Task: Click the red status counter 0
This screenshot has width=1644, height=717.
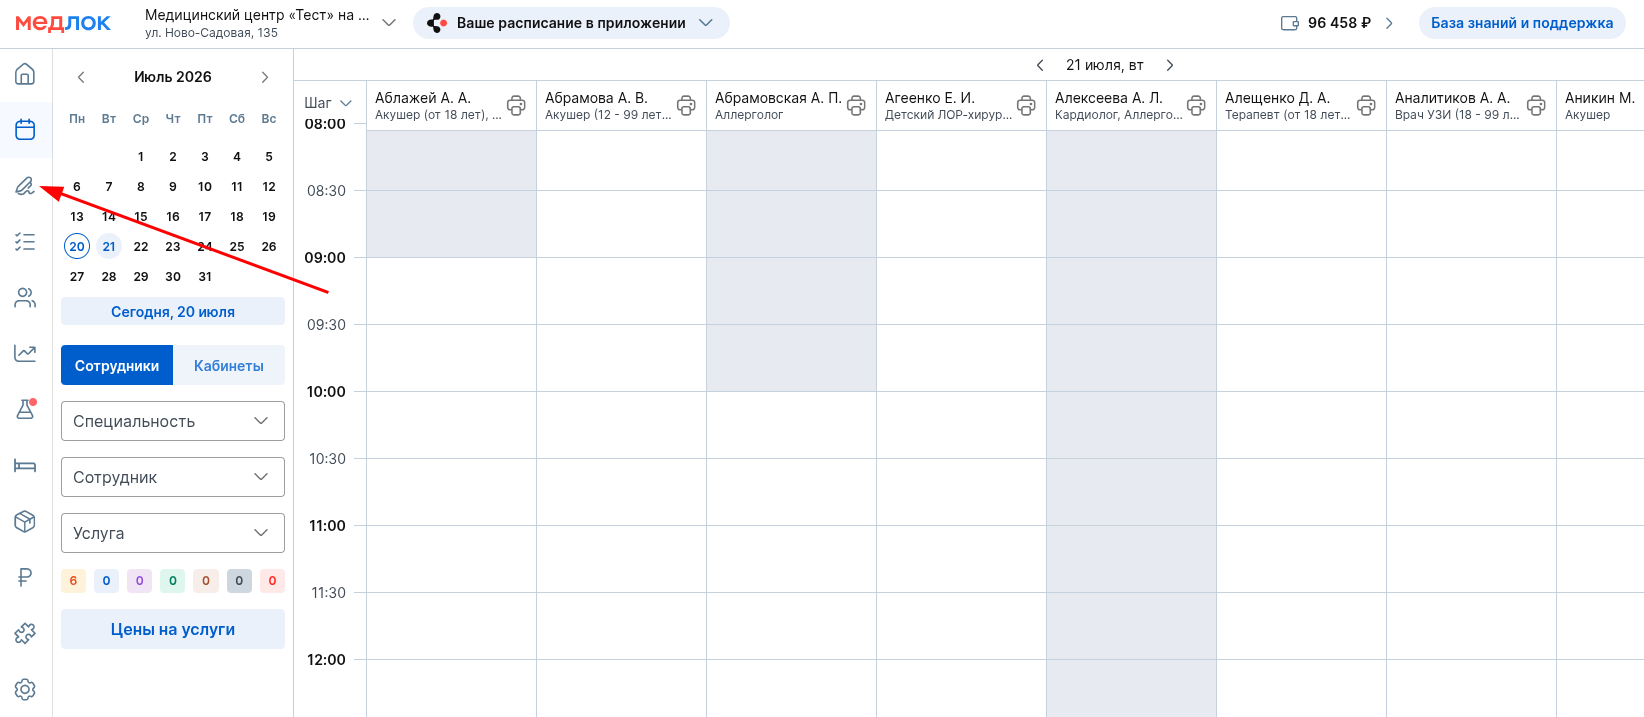Action: coord(272,581)
